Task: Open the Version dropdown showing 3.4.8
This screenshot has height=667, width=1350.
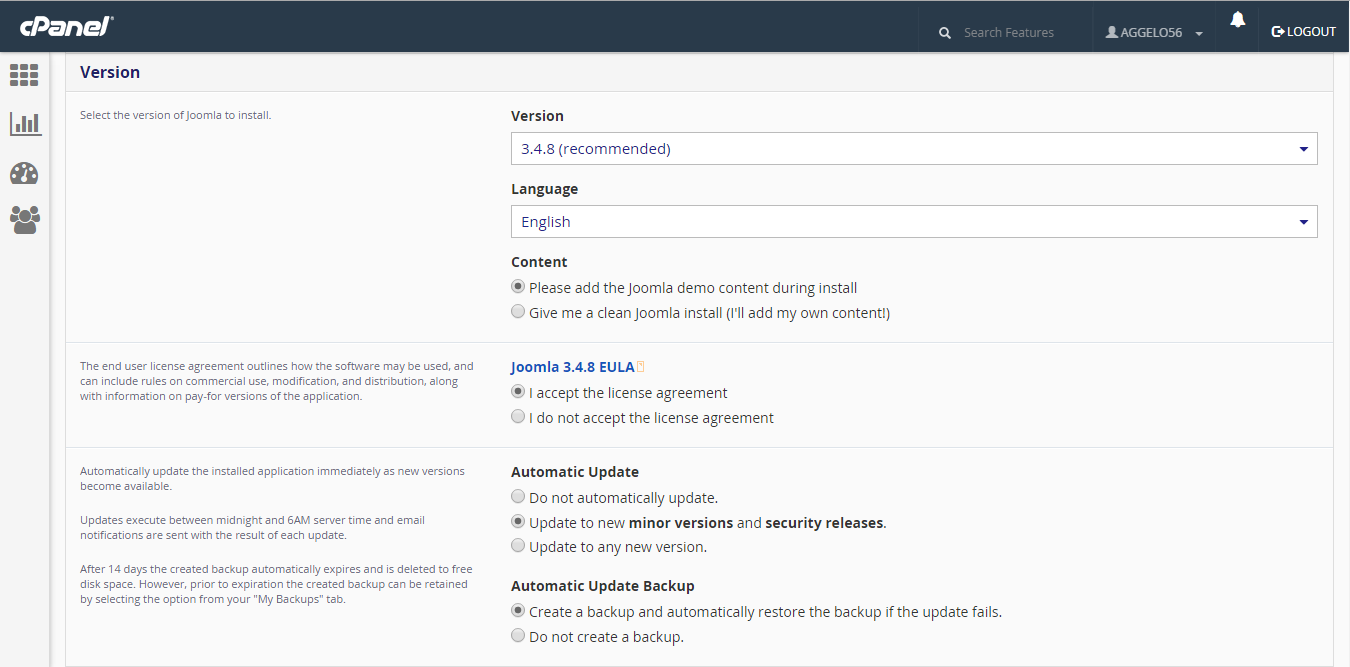Action: click(x=914, y=148)
